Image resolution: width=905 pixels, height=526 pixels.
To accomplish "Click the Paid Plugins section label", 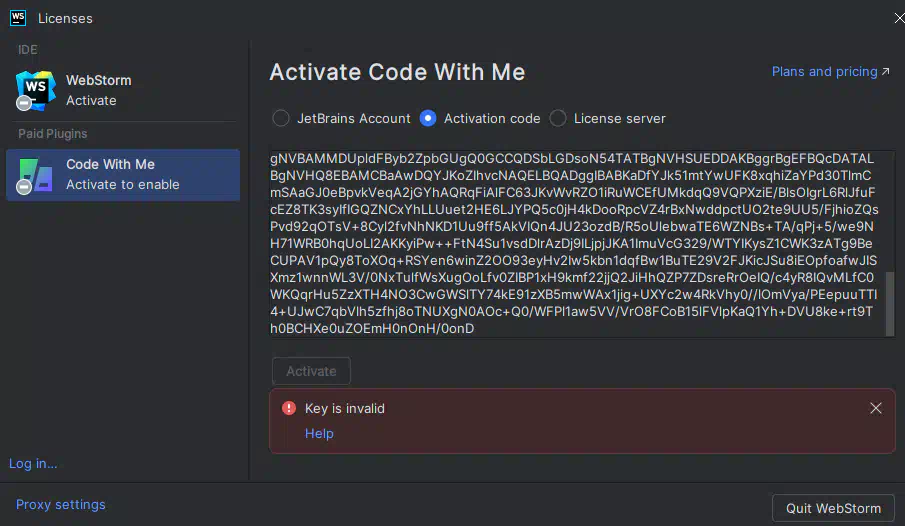I will [53, 134].
